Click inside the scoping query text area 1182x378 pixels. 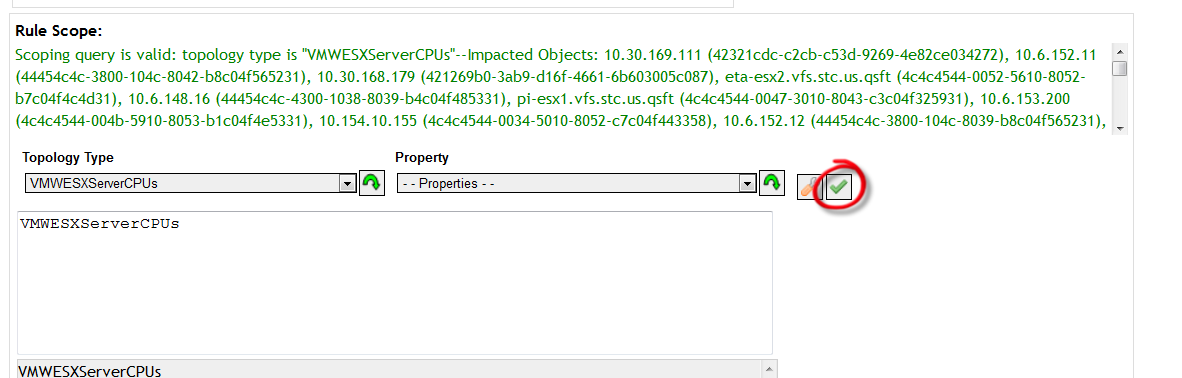(x=394, y=283)
